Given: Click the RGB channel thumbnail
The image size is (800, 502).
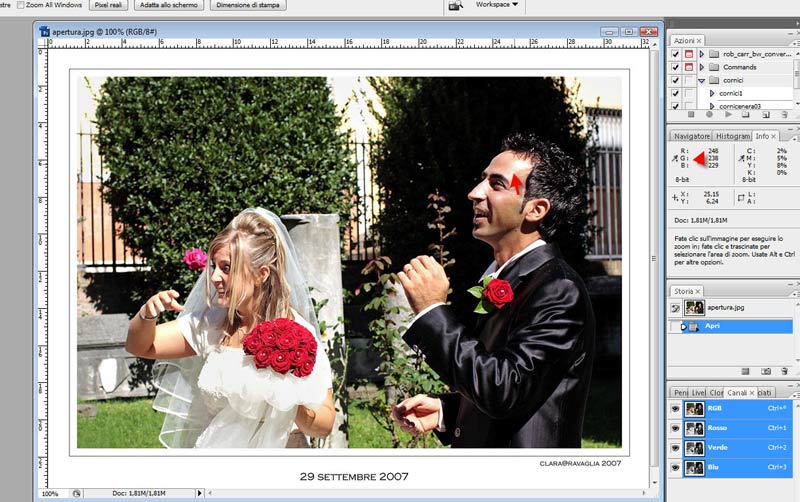Looking at the screenshot, I should [x=694, y=409].
